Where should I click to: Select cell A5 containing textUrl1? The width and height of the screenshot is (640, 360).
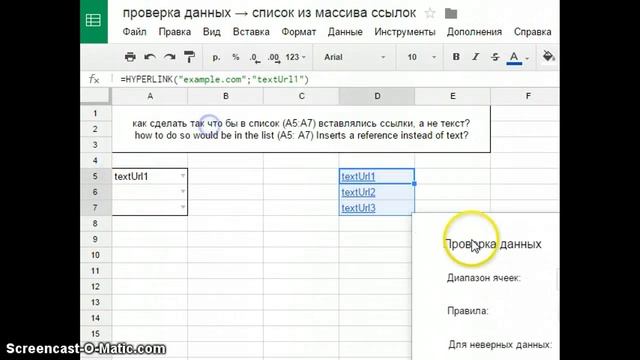(150, 176)
